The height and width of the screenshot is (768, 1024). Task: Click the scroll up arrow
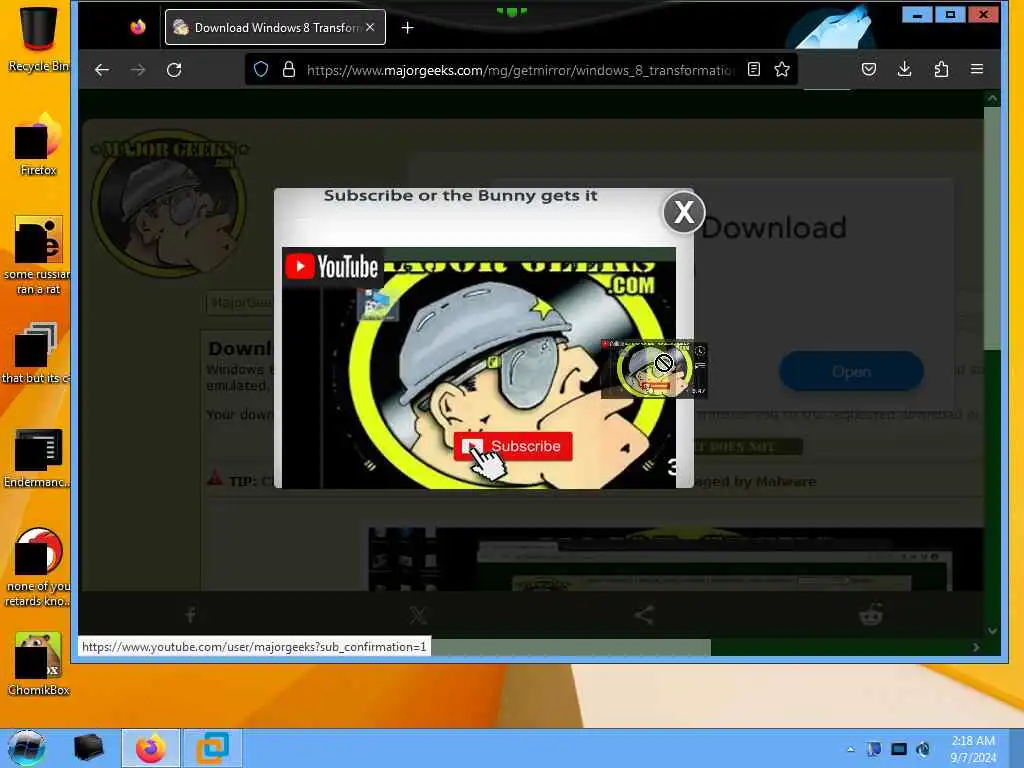[x=992, y=99]
